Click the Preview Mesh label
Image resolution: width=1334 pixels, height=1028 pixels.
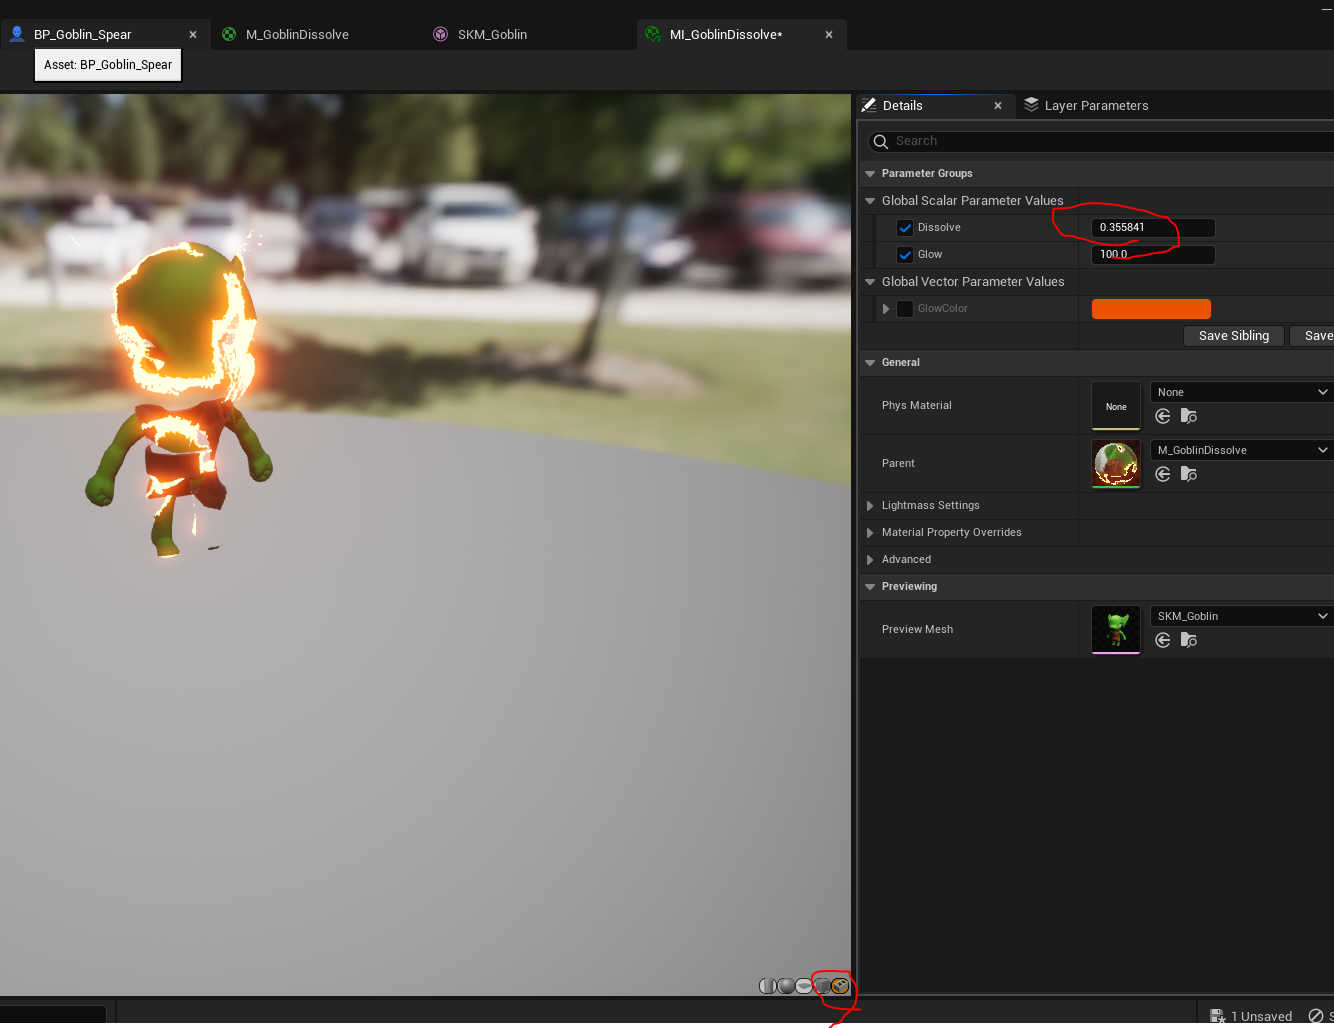pyautogui.click(x=917, y=630)
